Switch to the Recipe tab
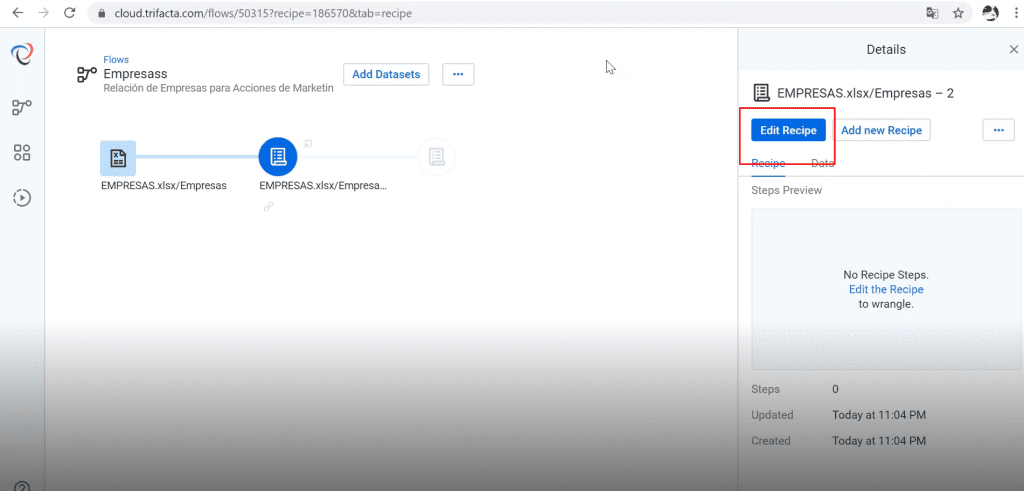Viewport: 1024px width, 491px height. [768, 164]
